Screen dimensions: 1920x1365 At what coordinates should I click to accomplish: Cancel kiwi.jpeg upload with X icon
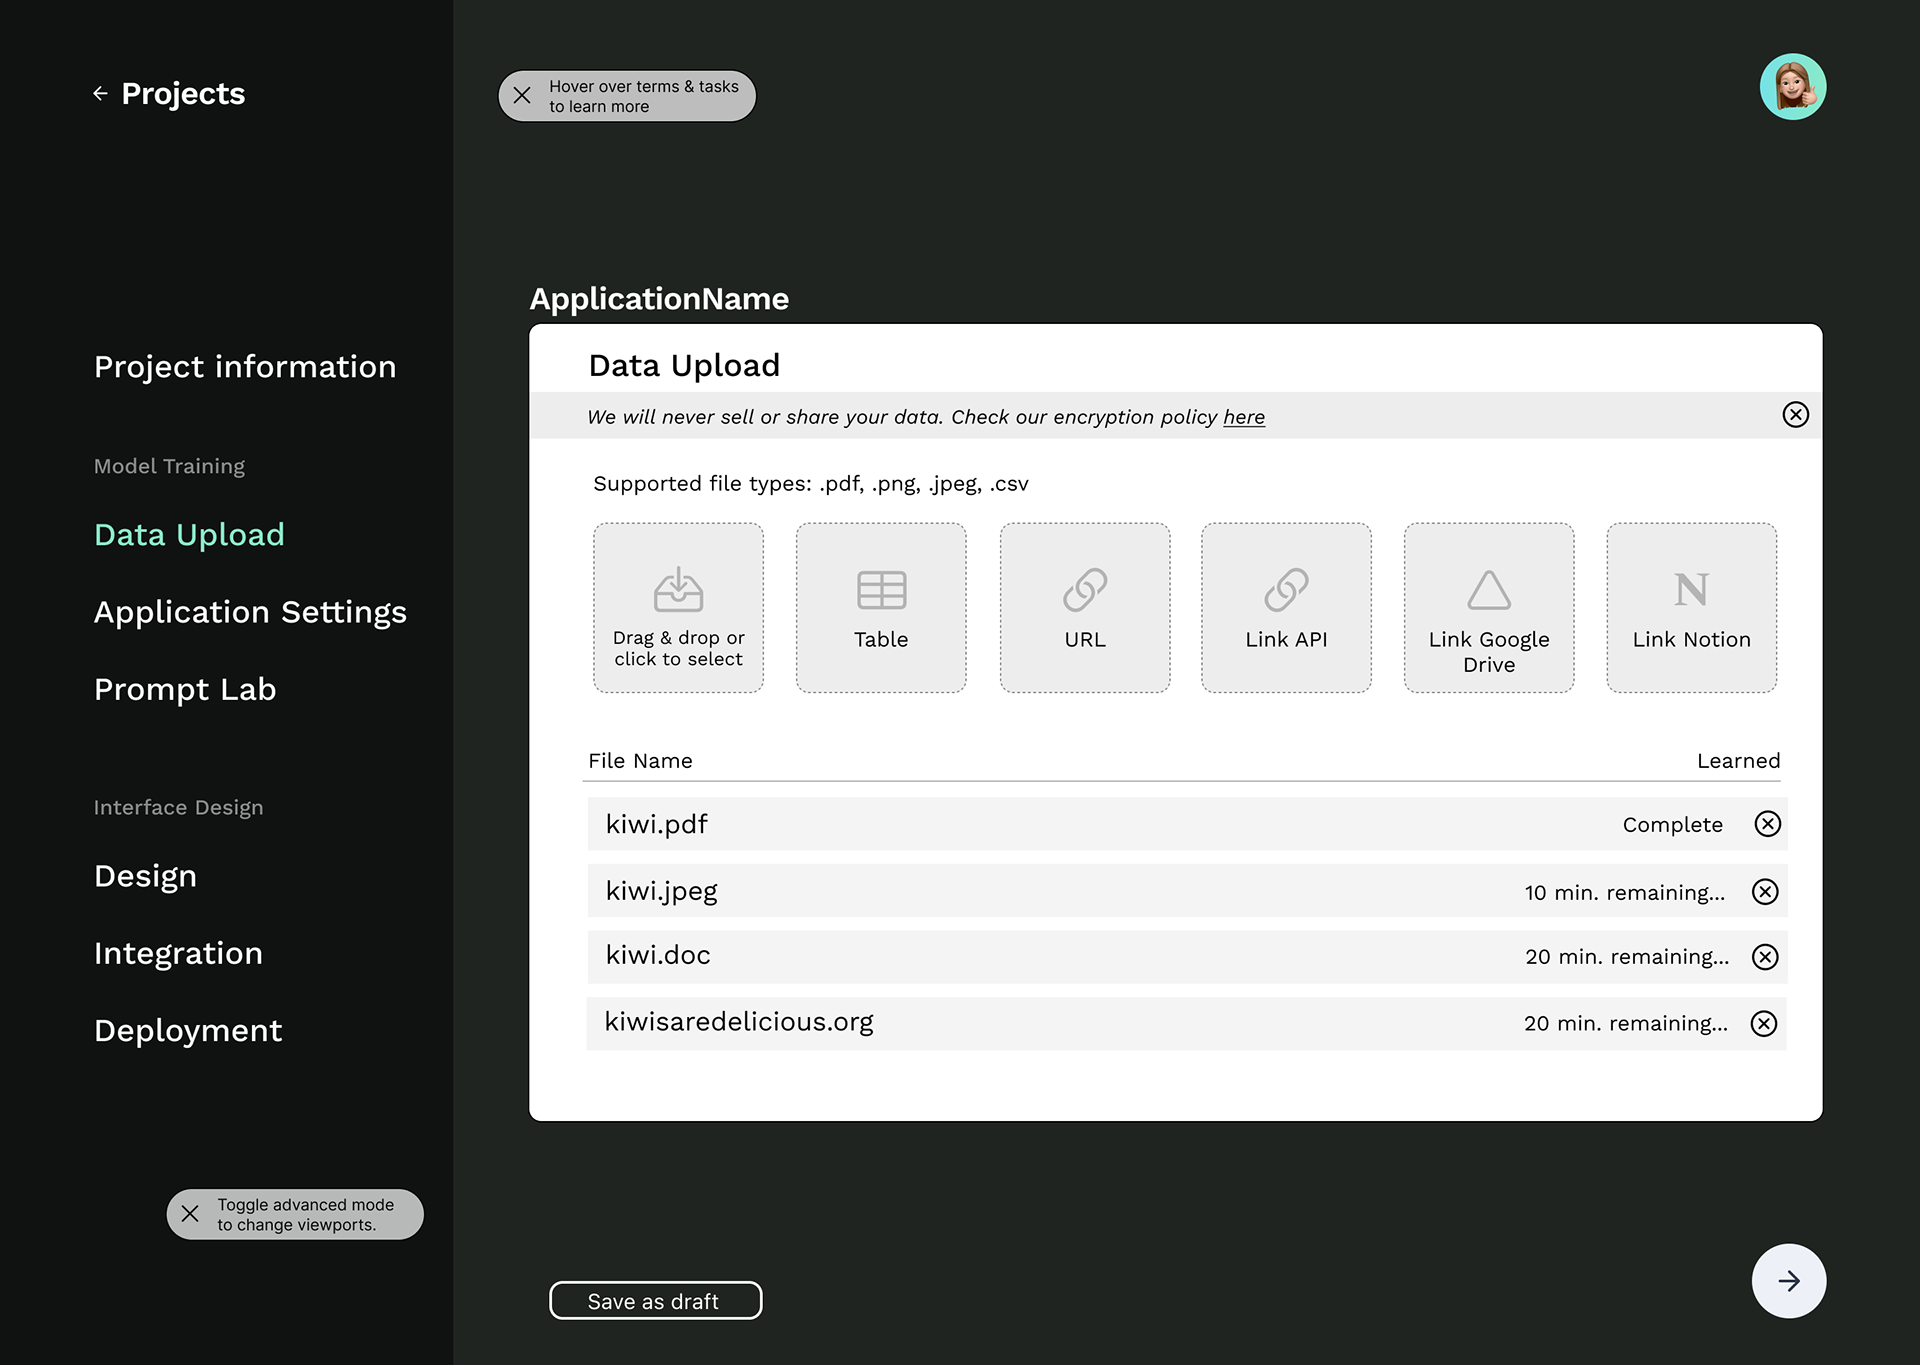tap(1765, 892)
